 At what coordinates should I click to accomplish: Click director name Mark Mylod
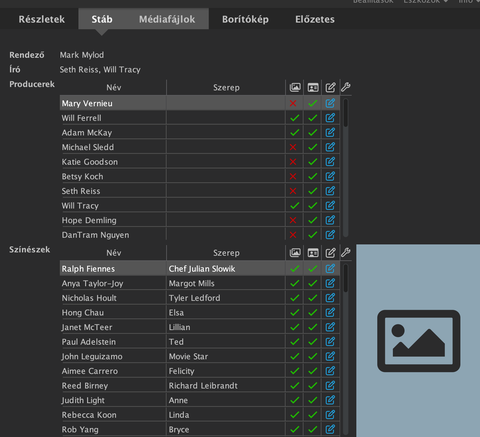coord(82,55)
